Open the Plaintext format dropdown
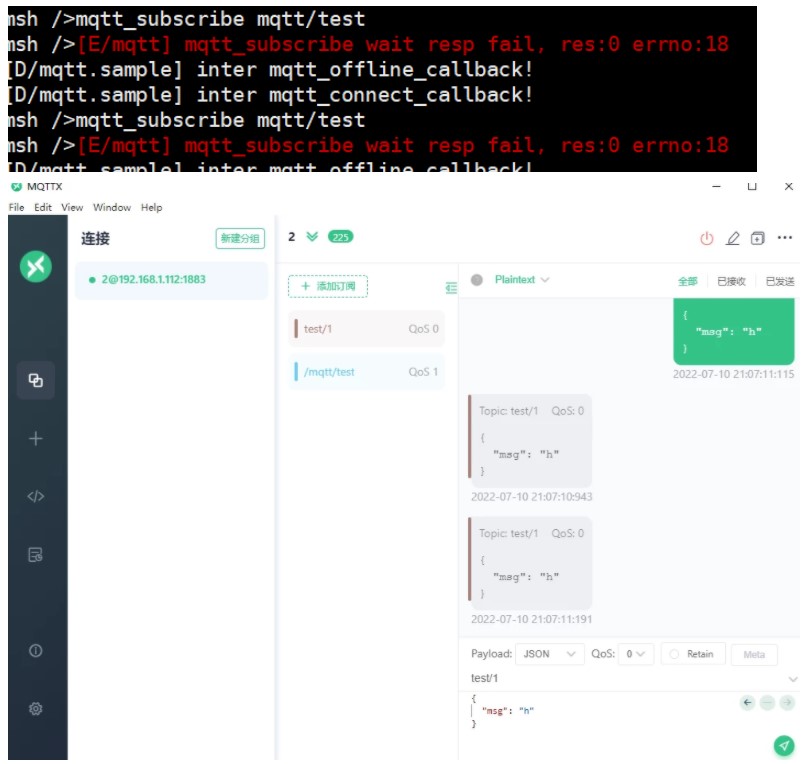Image resolution: width=812 pixels, height=764 pixels. point(521,280)
